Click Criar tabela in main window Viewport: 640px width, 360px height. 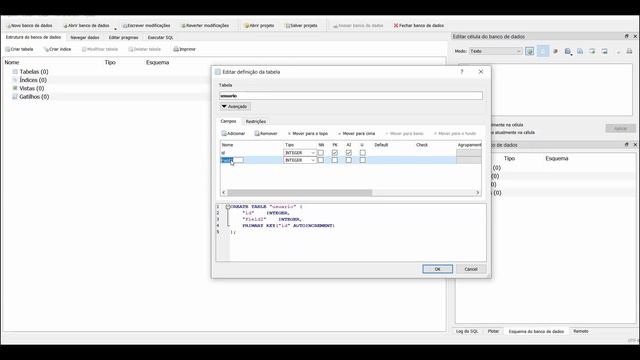tap(19, 49)
